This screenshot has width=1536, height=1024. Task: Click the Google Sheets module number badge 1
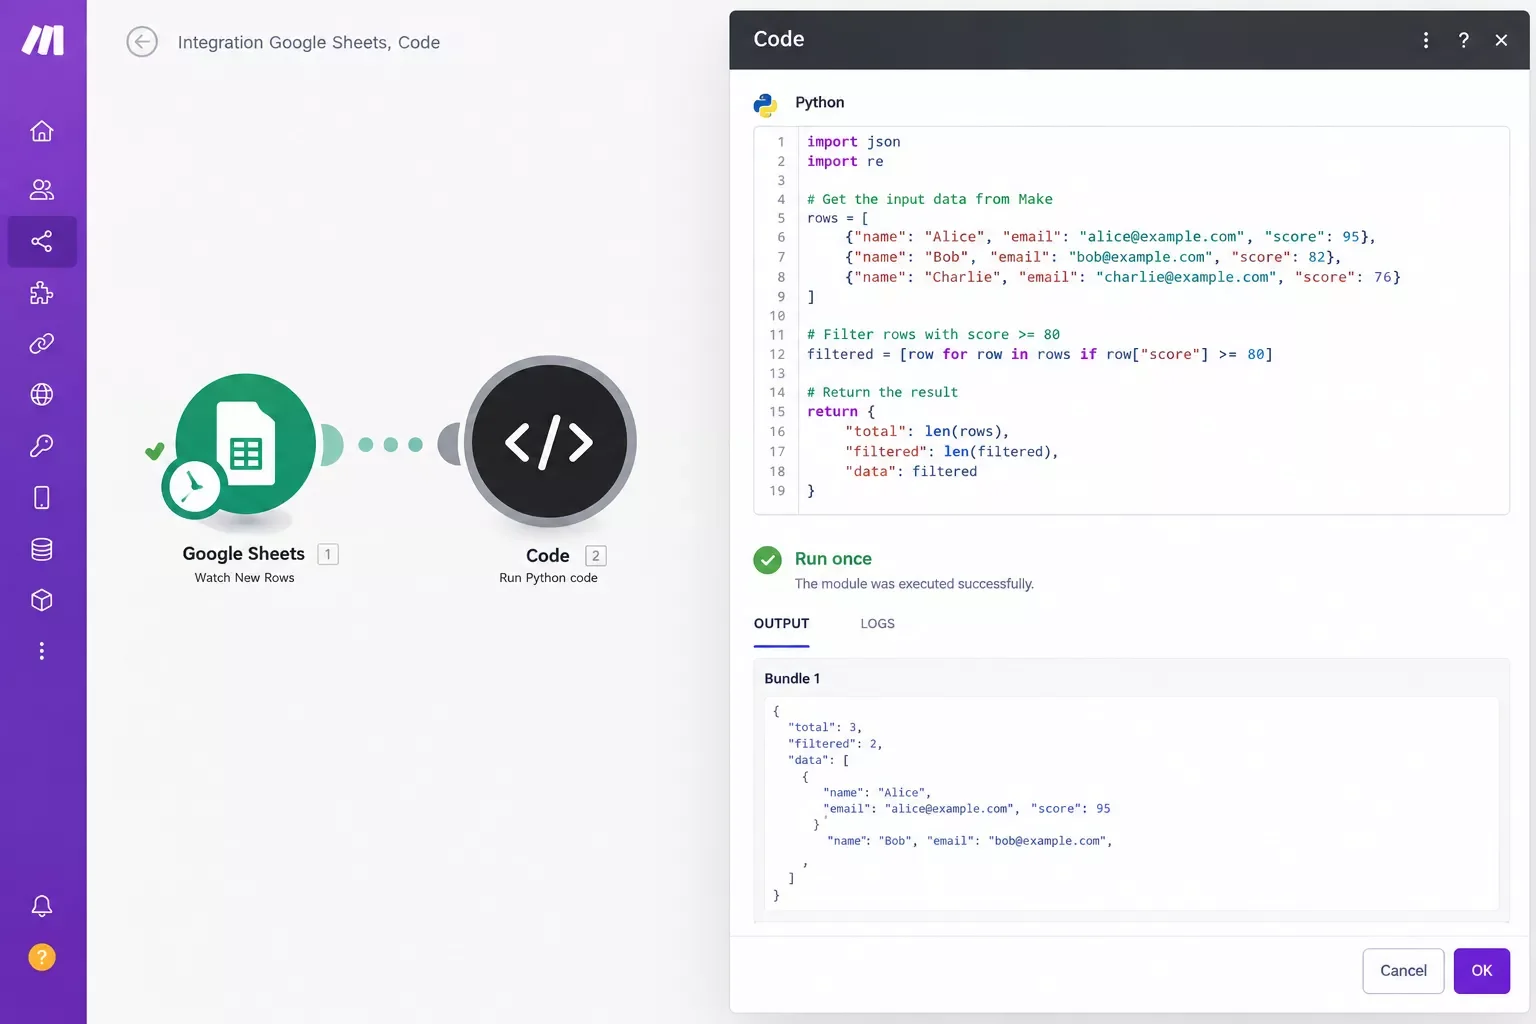coord(328,554)
